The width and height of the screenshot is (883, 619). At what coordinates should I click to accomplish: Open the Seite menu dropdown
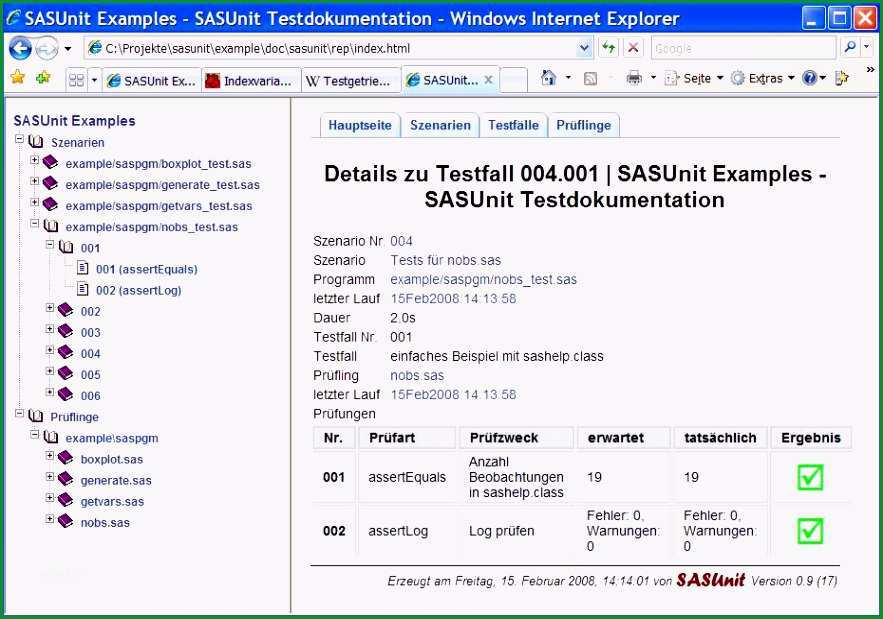pyautogui.click(x=720, y=78)
